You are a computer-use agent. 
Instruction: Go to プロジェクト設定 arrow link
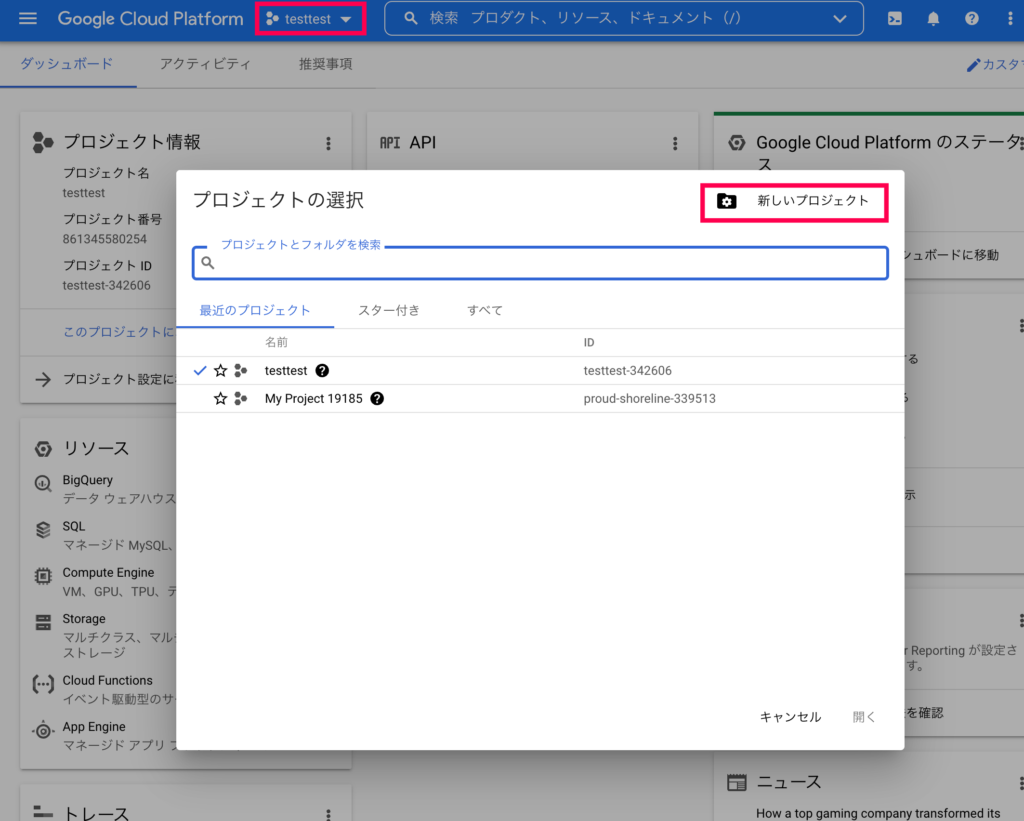coord(43,379)
